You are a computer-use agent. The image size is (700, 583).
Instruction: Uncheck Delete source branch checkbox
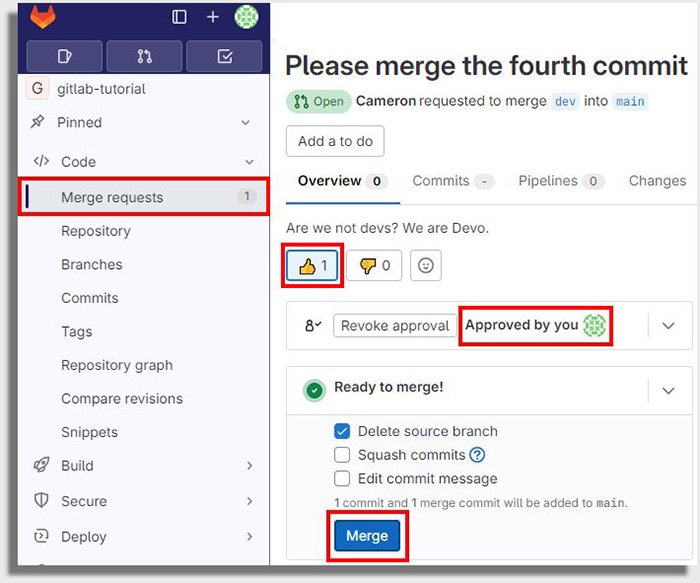tap(342, 431)
